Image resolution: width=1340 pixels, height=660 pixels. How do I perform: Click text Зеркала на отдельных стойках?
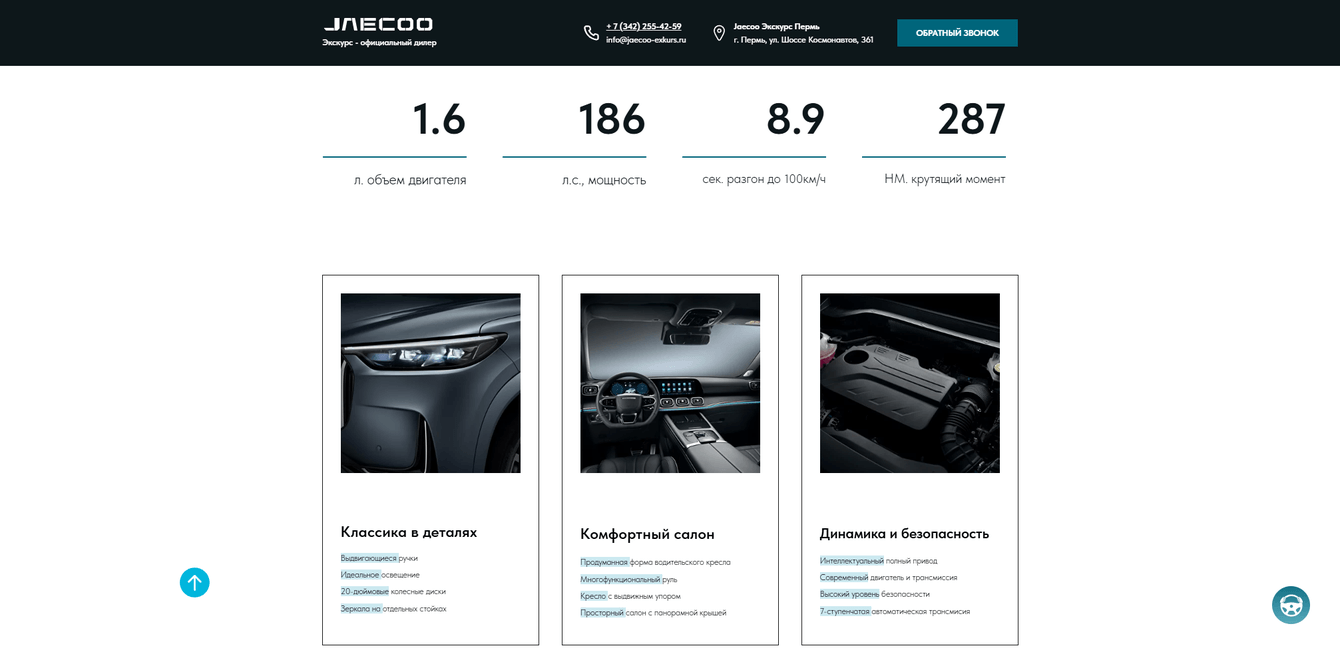(x=393, y=608)
